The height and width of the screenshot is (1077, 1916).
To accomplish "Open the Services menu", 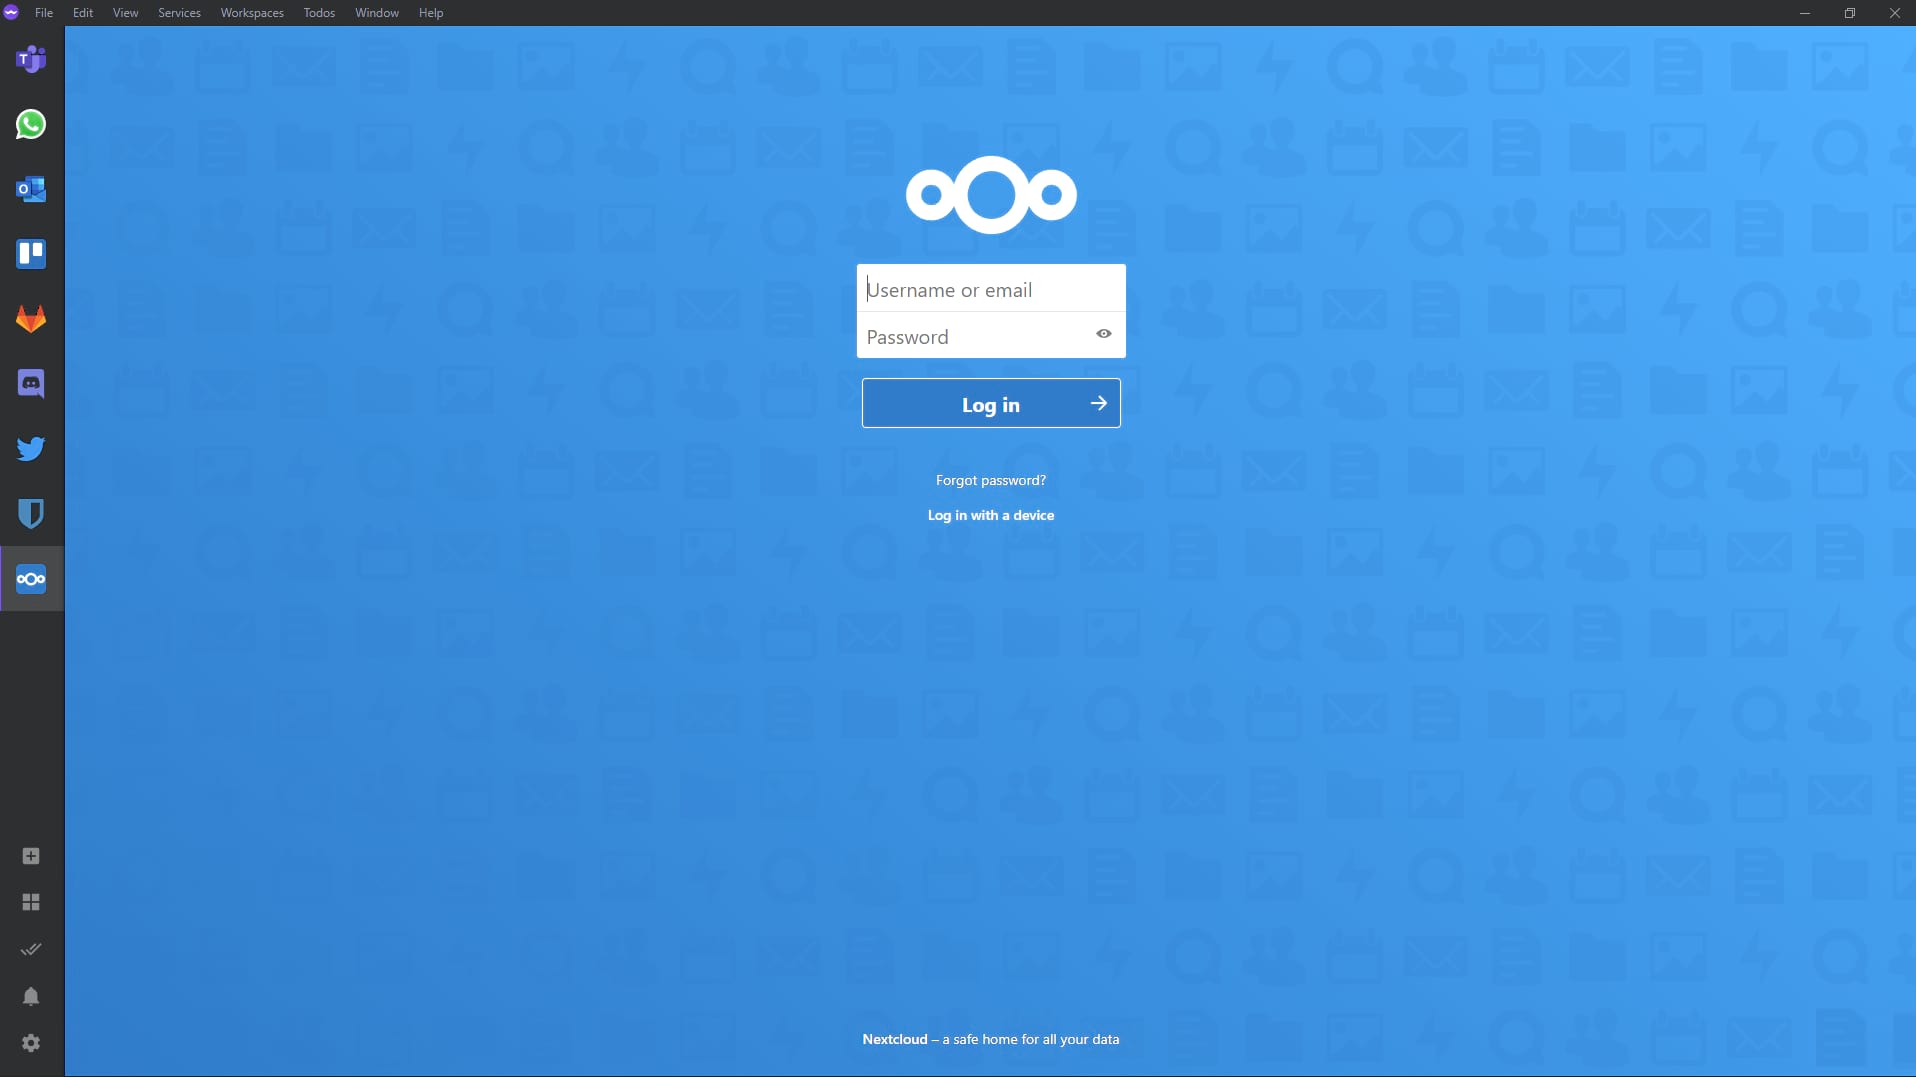I will click(x=178, y=13).
